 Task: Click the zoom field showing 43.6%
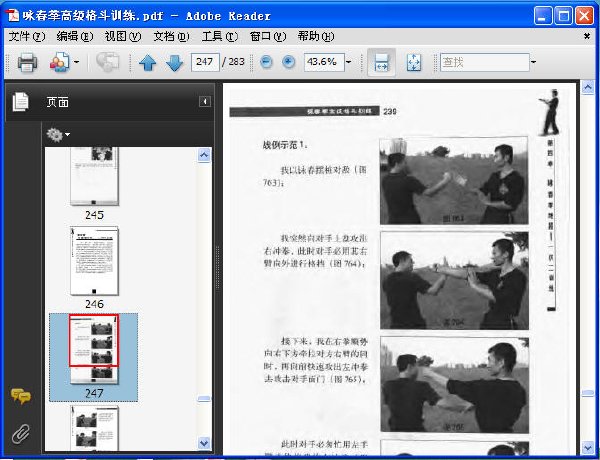[324, 62]
